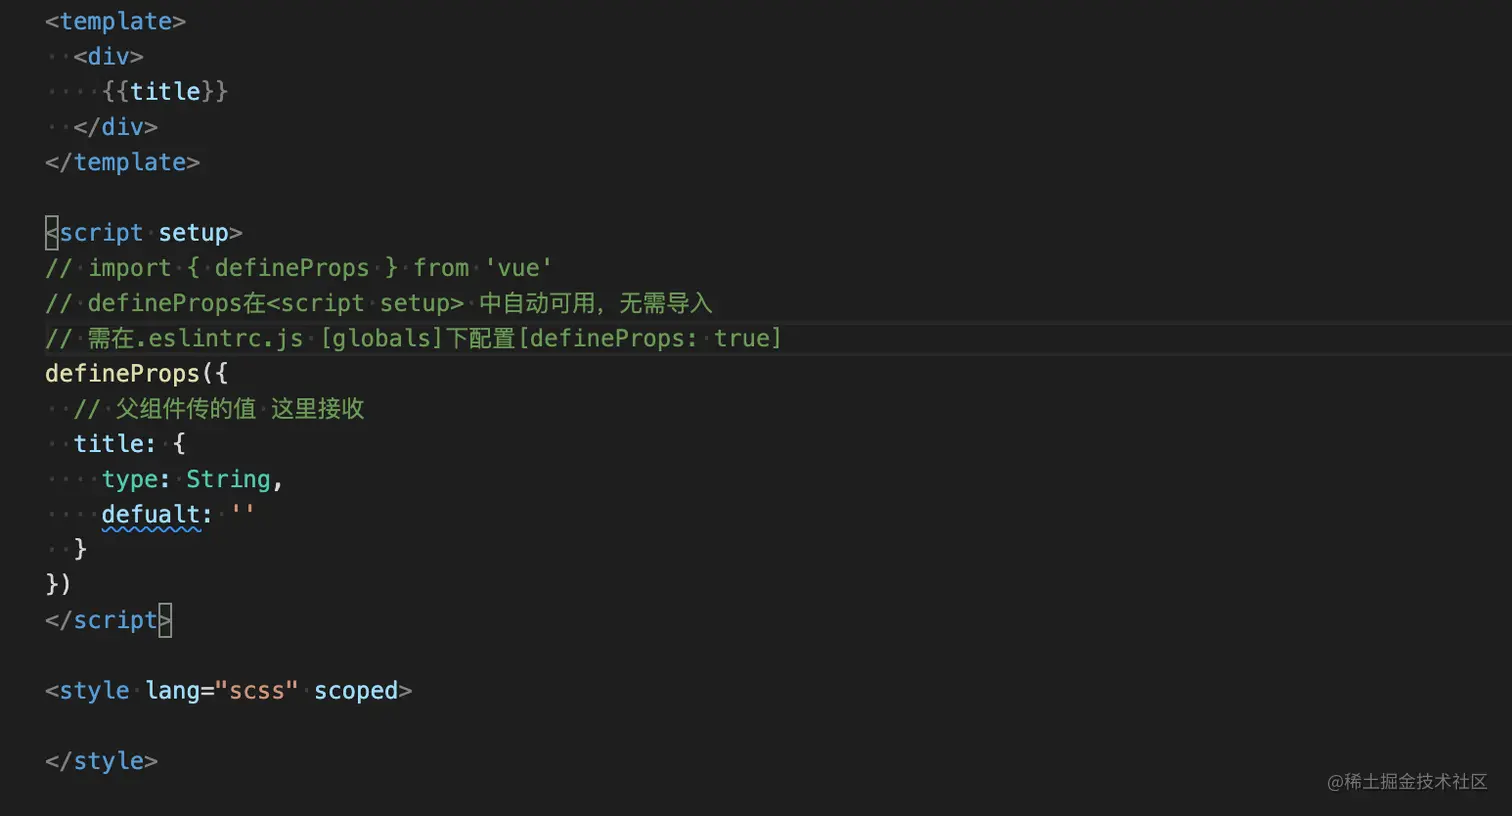Click the "scss" lang attribute value
The height and width of the screenshot is (816, 1512).
[256, 691]
